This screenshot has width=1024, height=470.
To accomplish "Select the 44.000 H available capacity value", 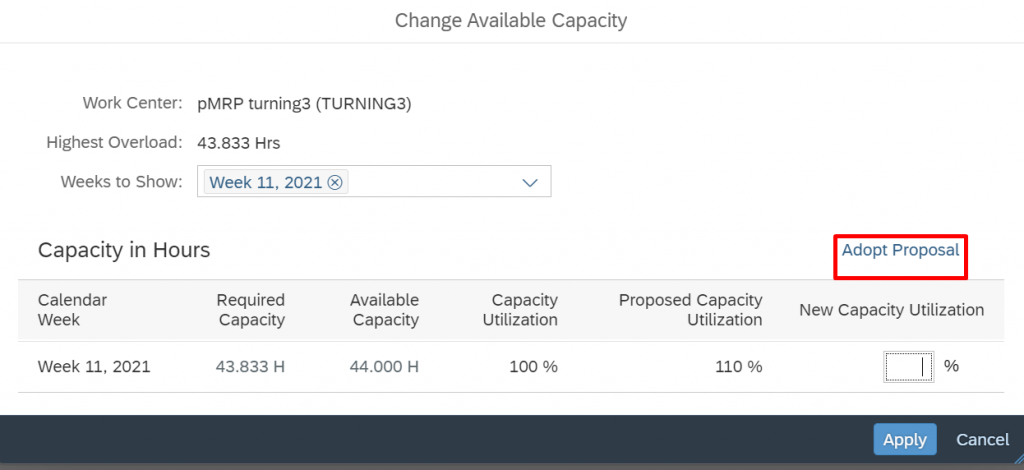I will coord(384,367).
